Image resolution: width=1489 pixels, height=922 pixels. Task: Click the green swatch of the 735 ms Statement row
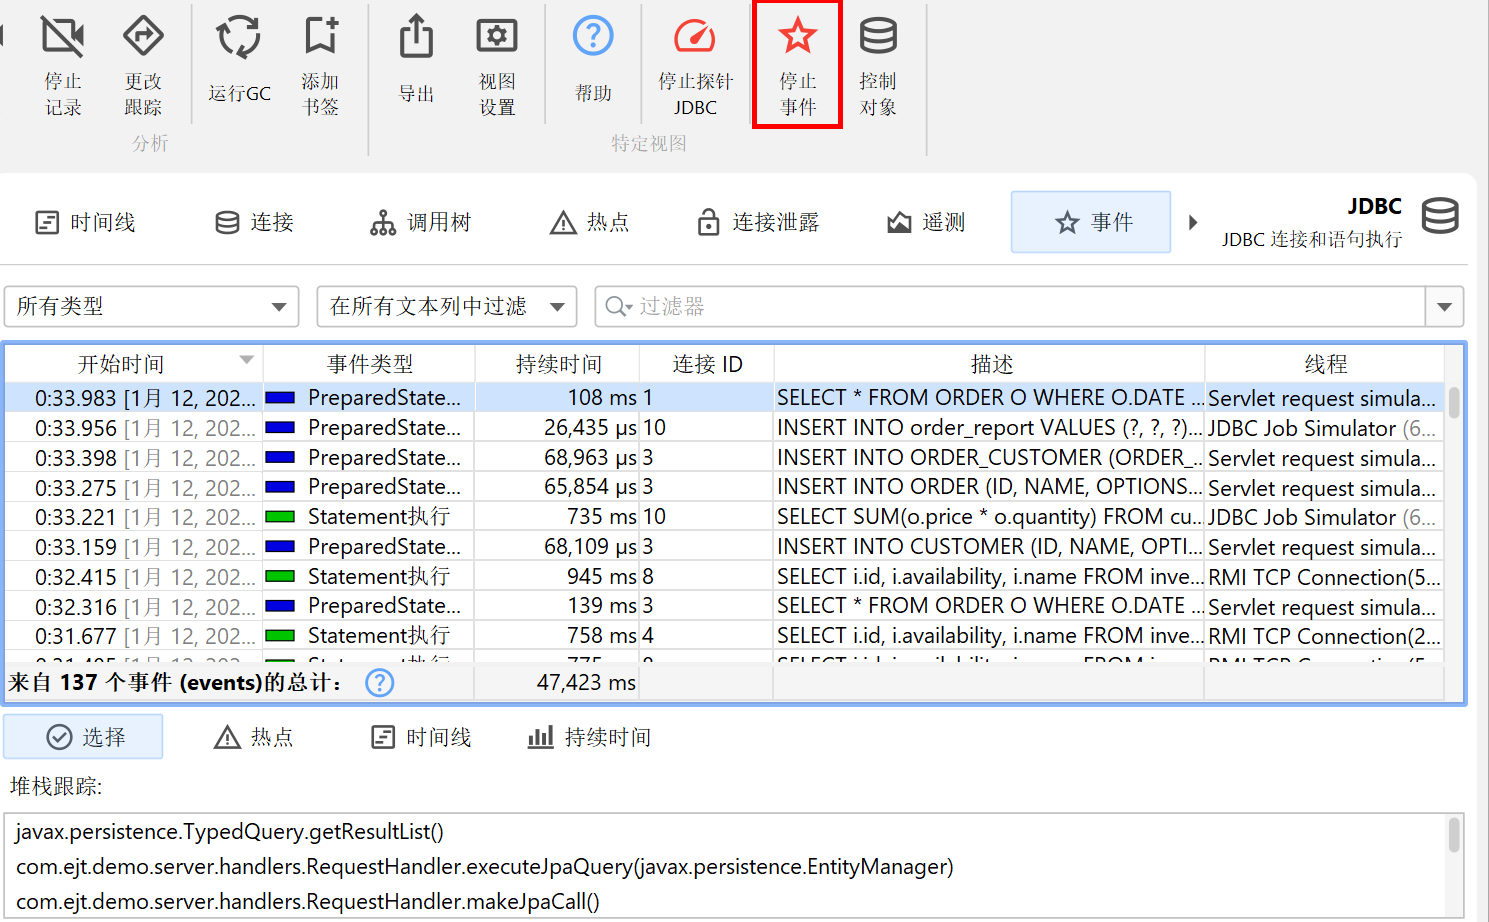(x=280, y=517)
